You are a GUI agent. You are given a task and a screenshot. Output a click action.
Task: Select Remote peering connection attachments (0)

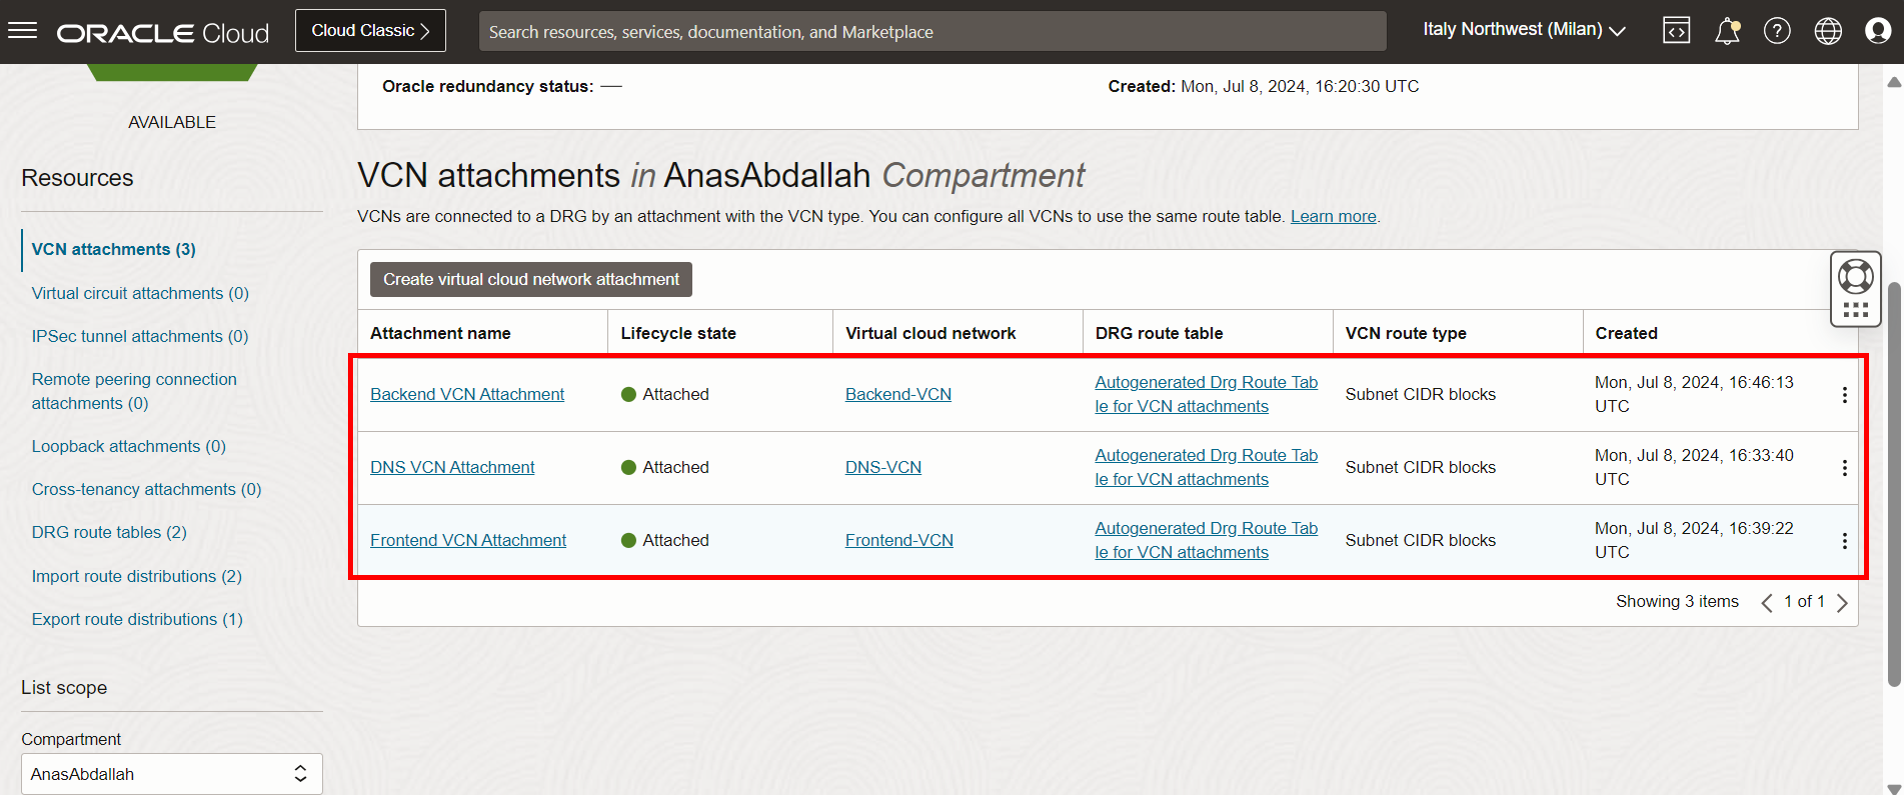[x=134, y=391]
